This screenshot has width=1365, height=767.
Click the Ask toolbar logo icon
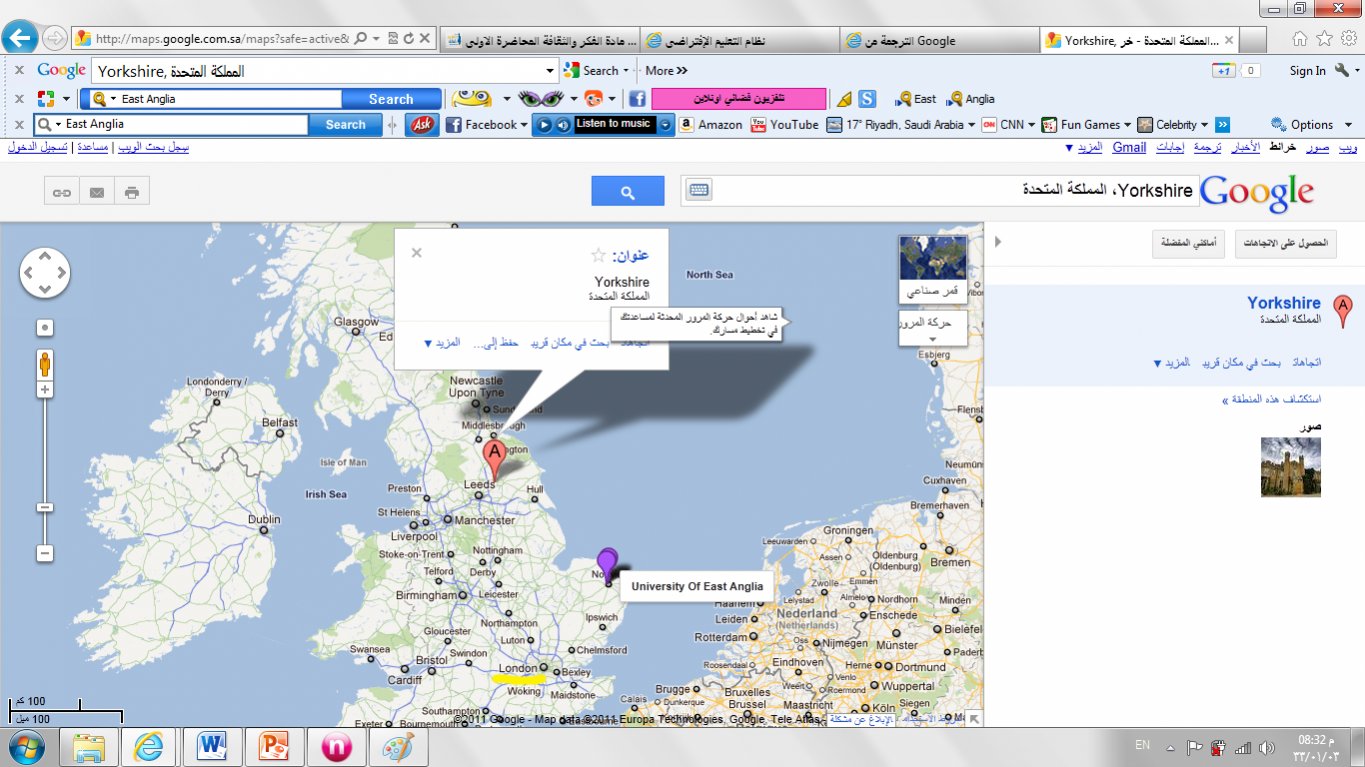click(423, 125)
